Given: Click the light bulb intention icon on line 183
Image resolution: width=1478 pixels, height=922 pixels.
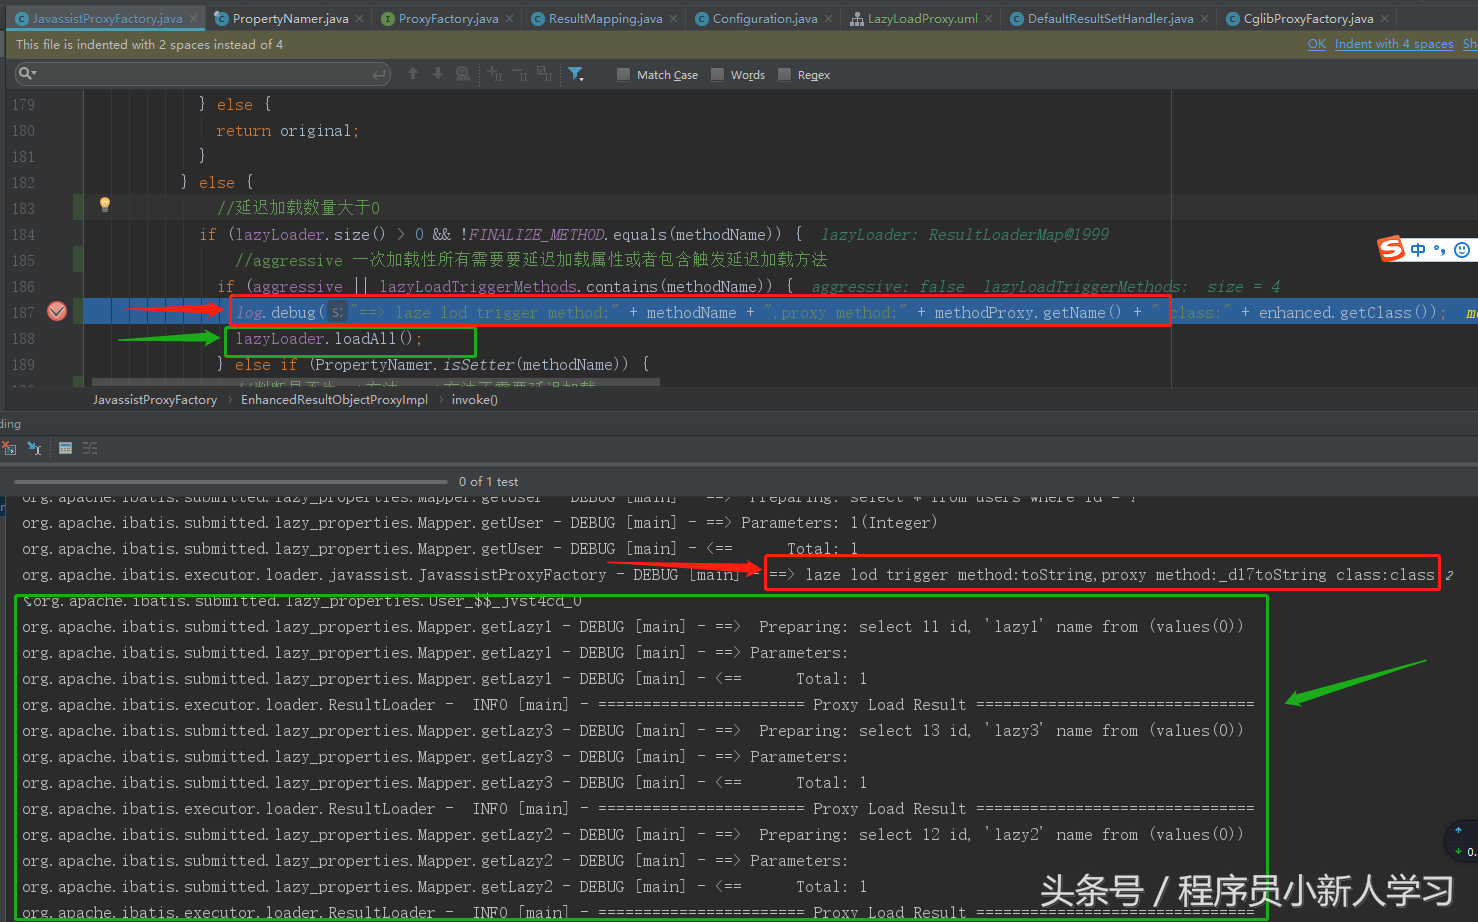Looking at the screenshot, I should [x=104, y=204].
